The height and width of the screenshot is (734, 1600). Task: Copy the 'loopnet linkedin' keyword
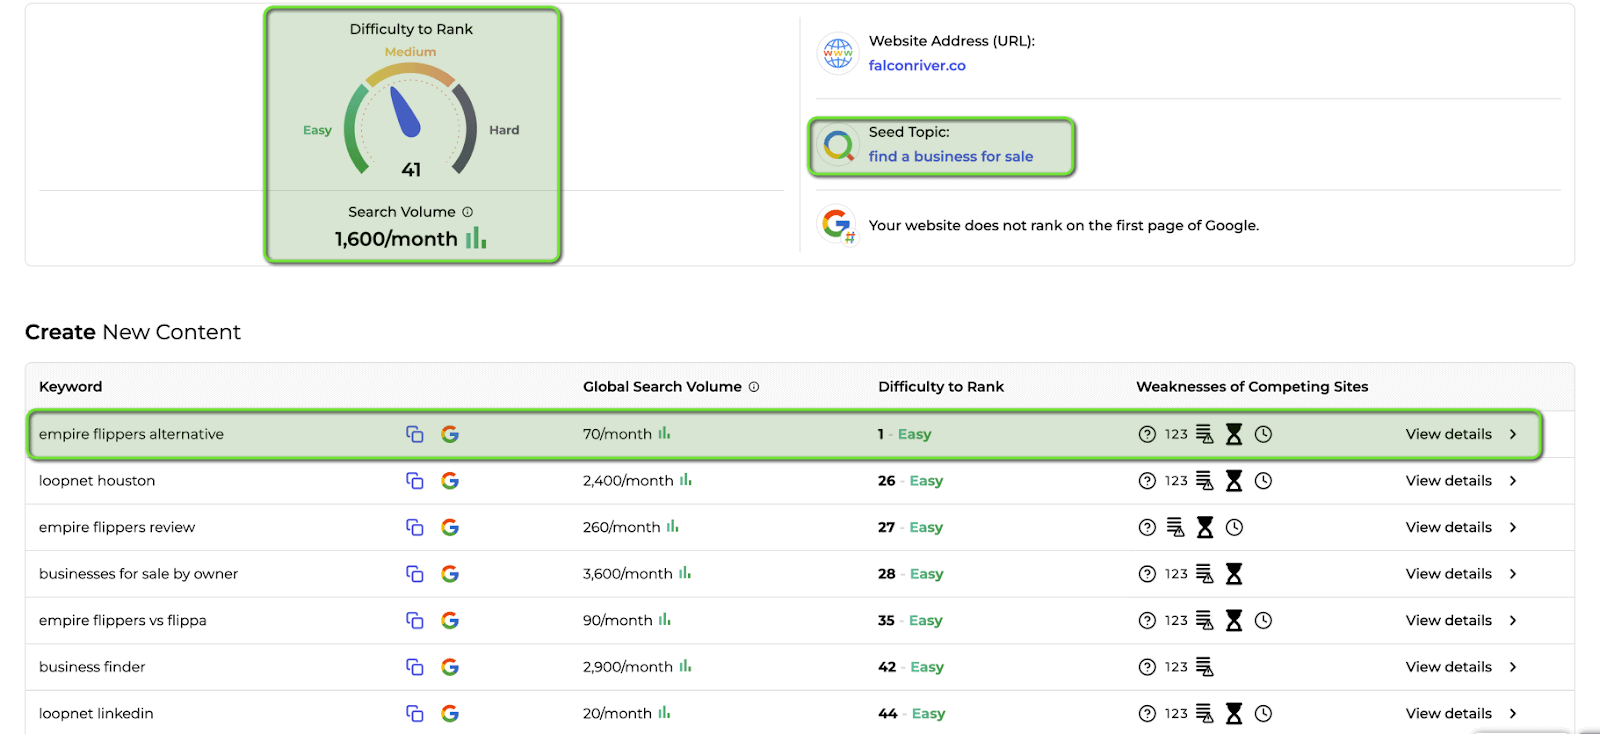coord(414,713)
